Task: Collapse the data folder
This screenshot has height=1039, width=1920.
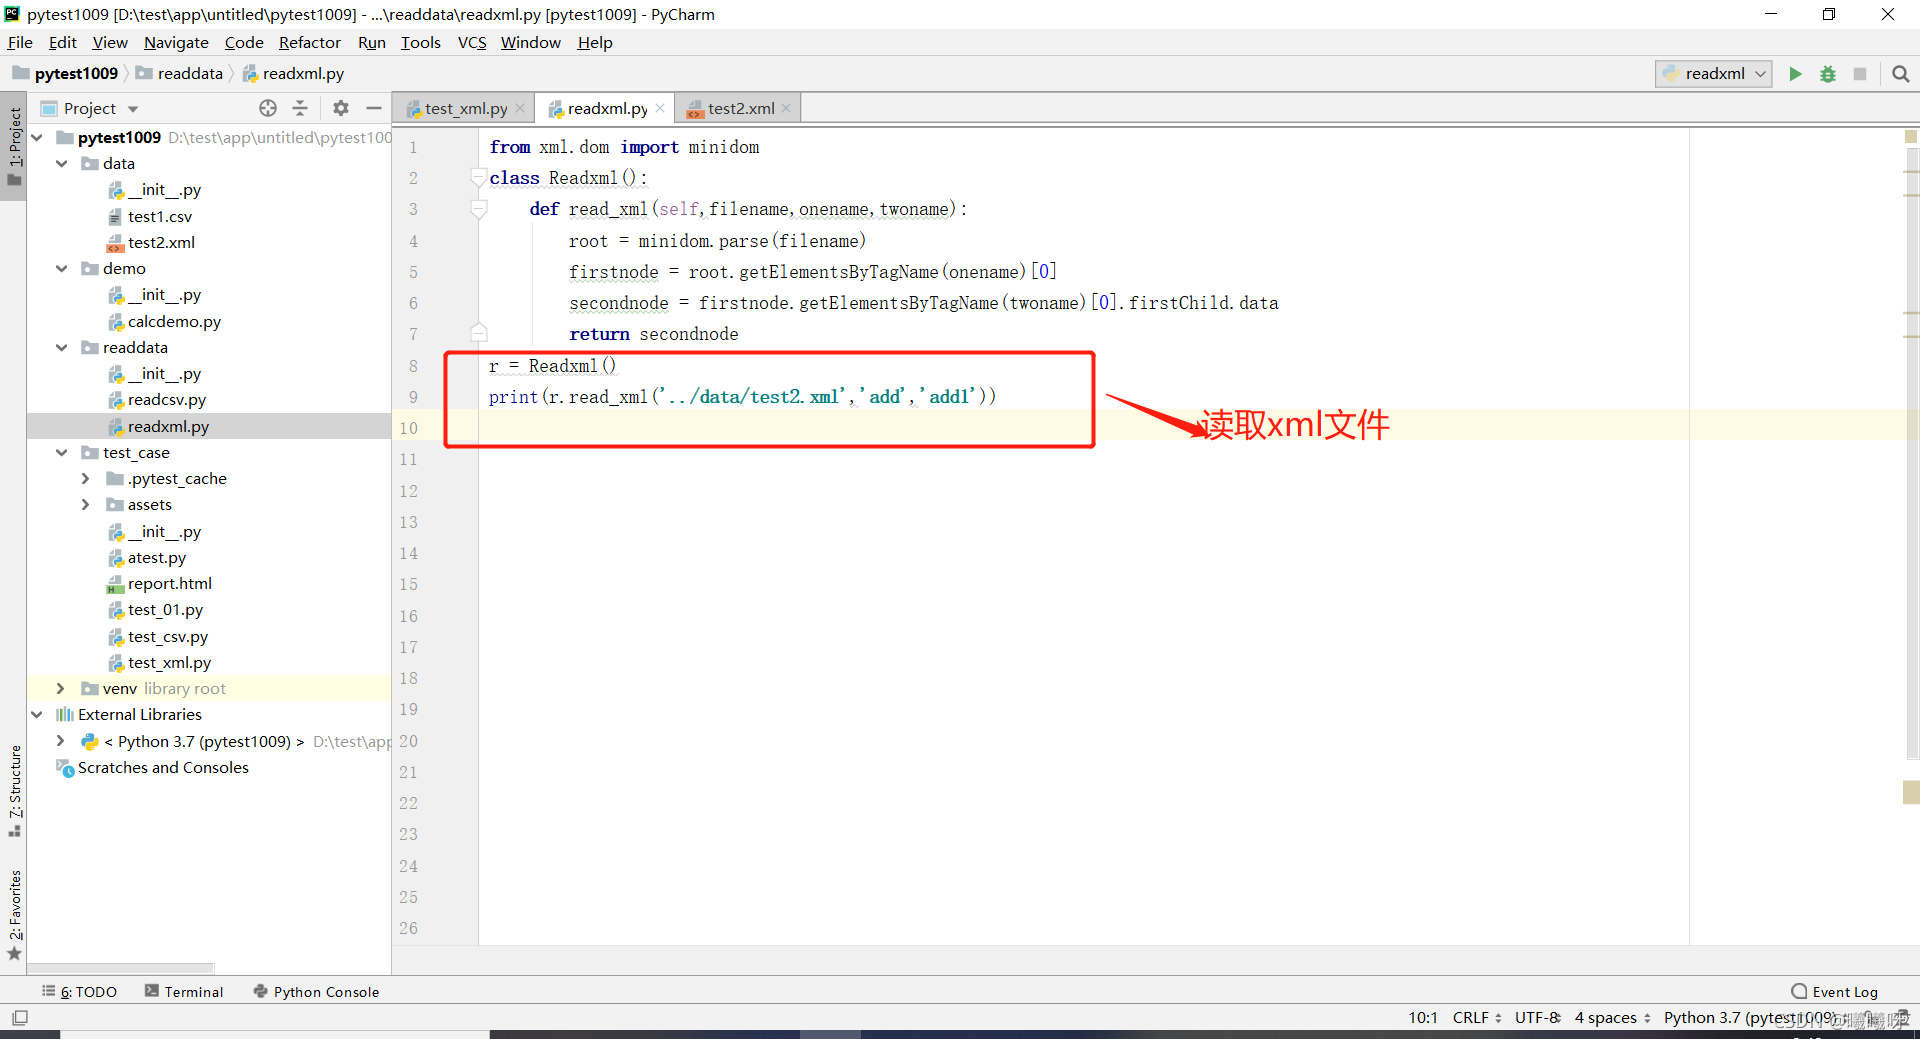Action: point(62,163)
